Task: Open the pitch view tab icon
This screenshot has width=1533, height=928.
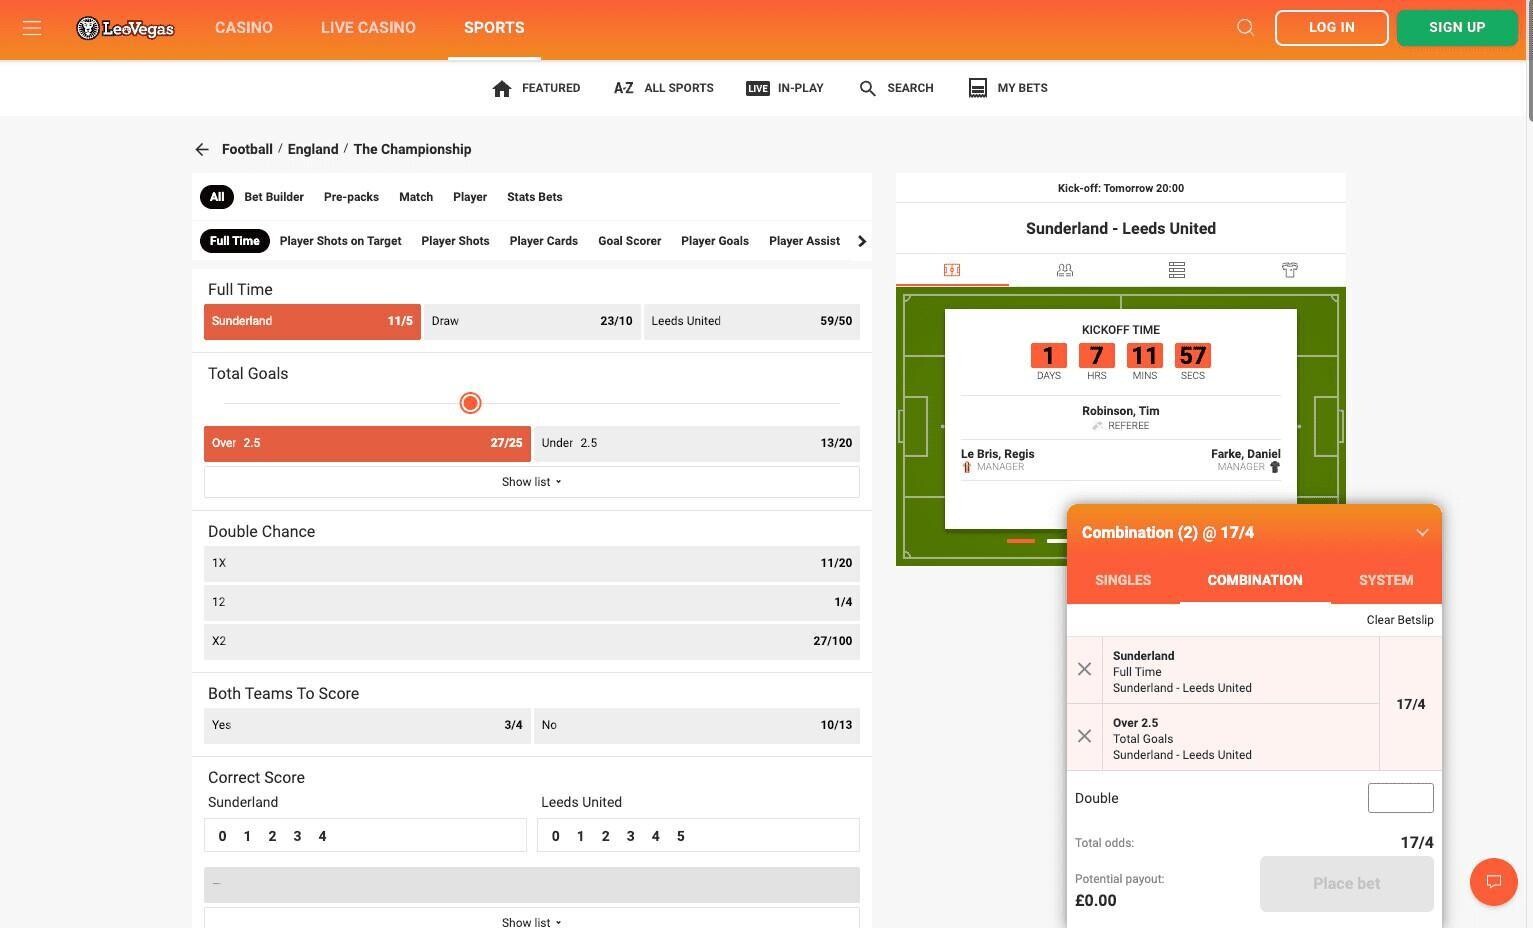Action: pos(952,270)
